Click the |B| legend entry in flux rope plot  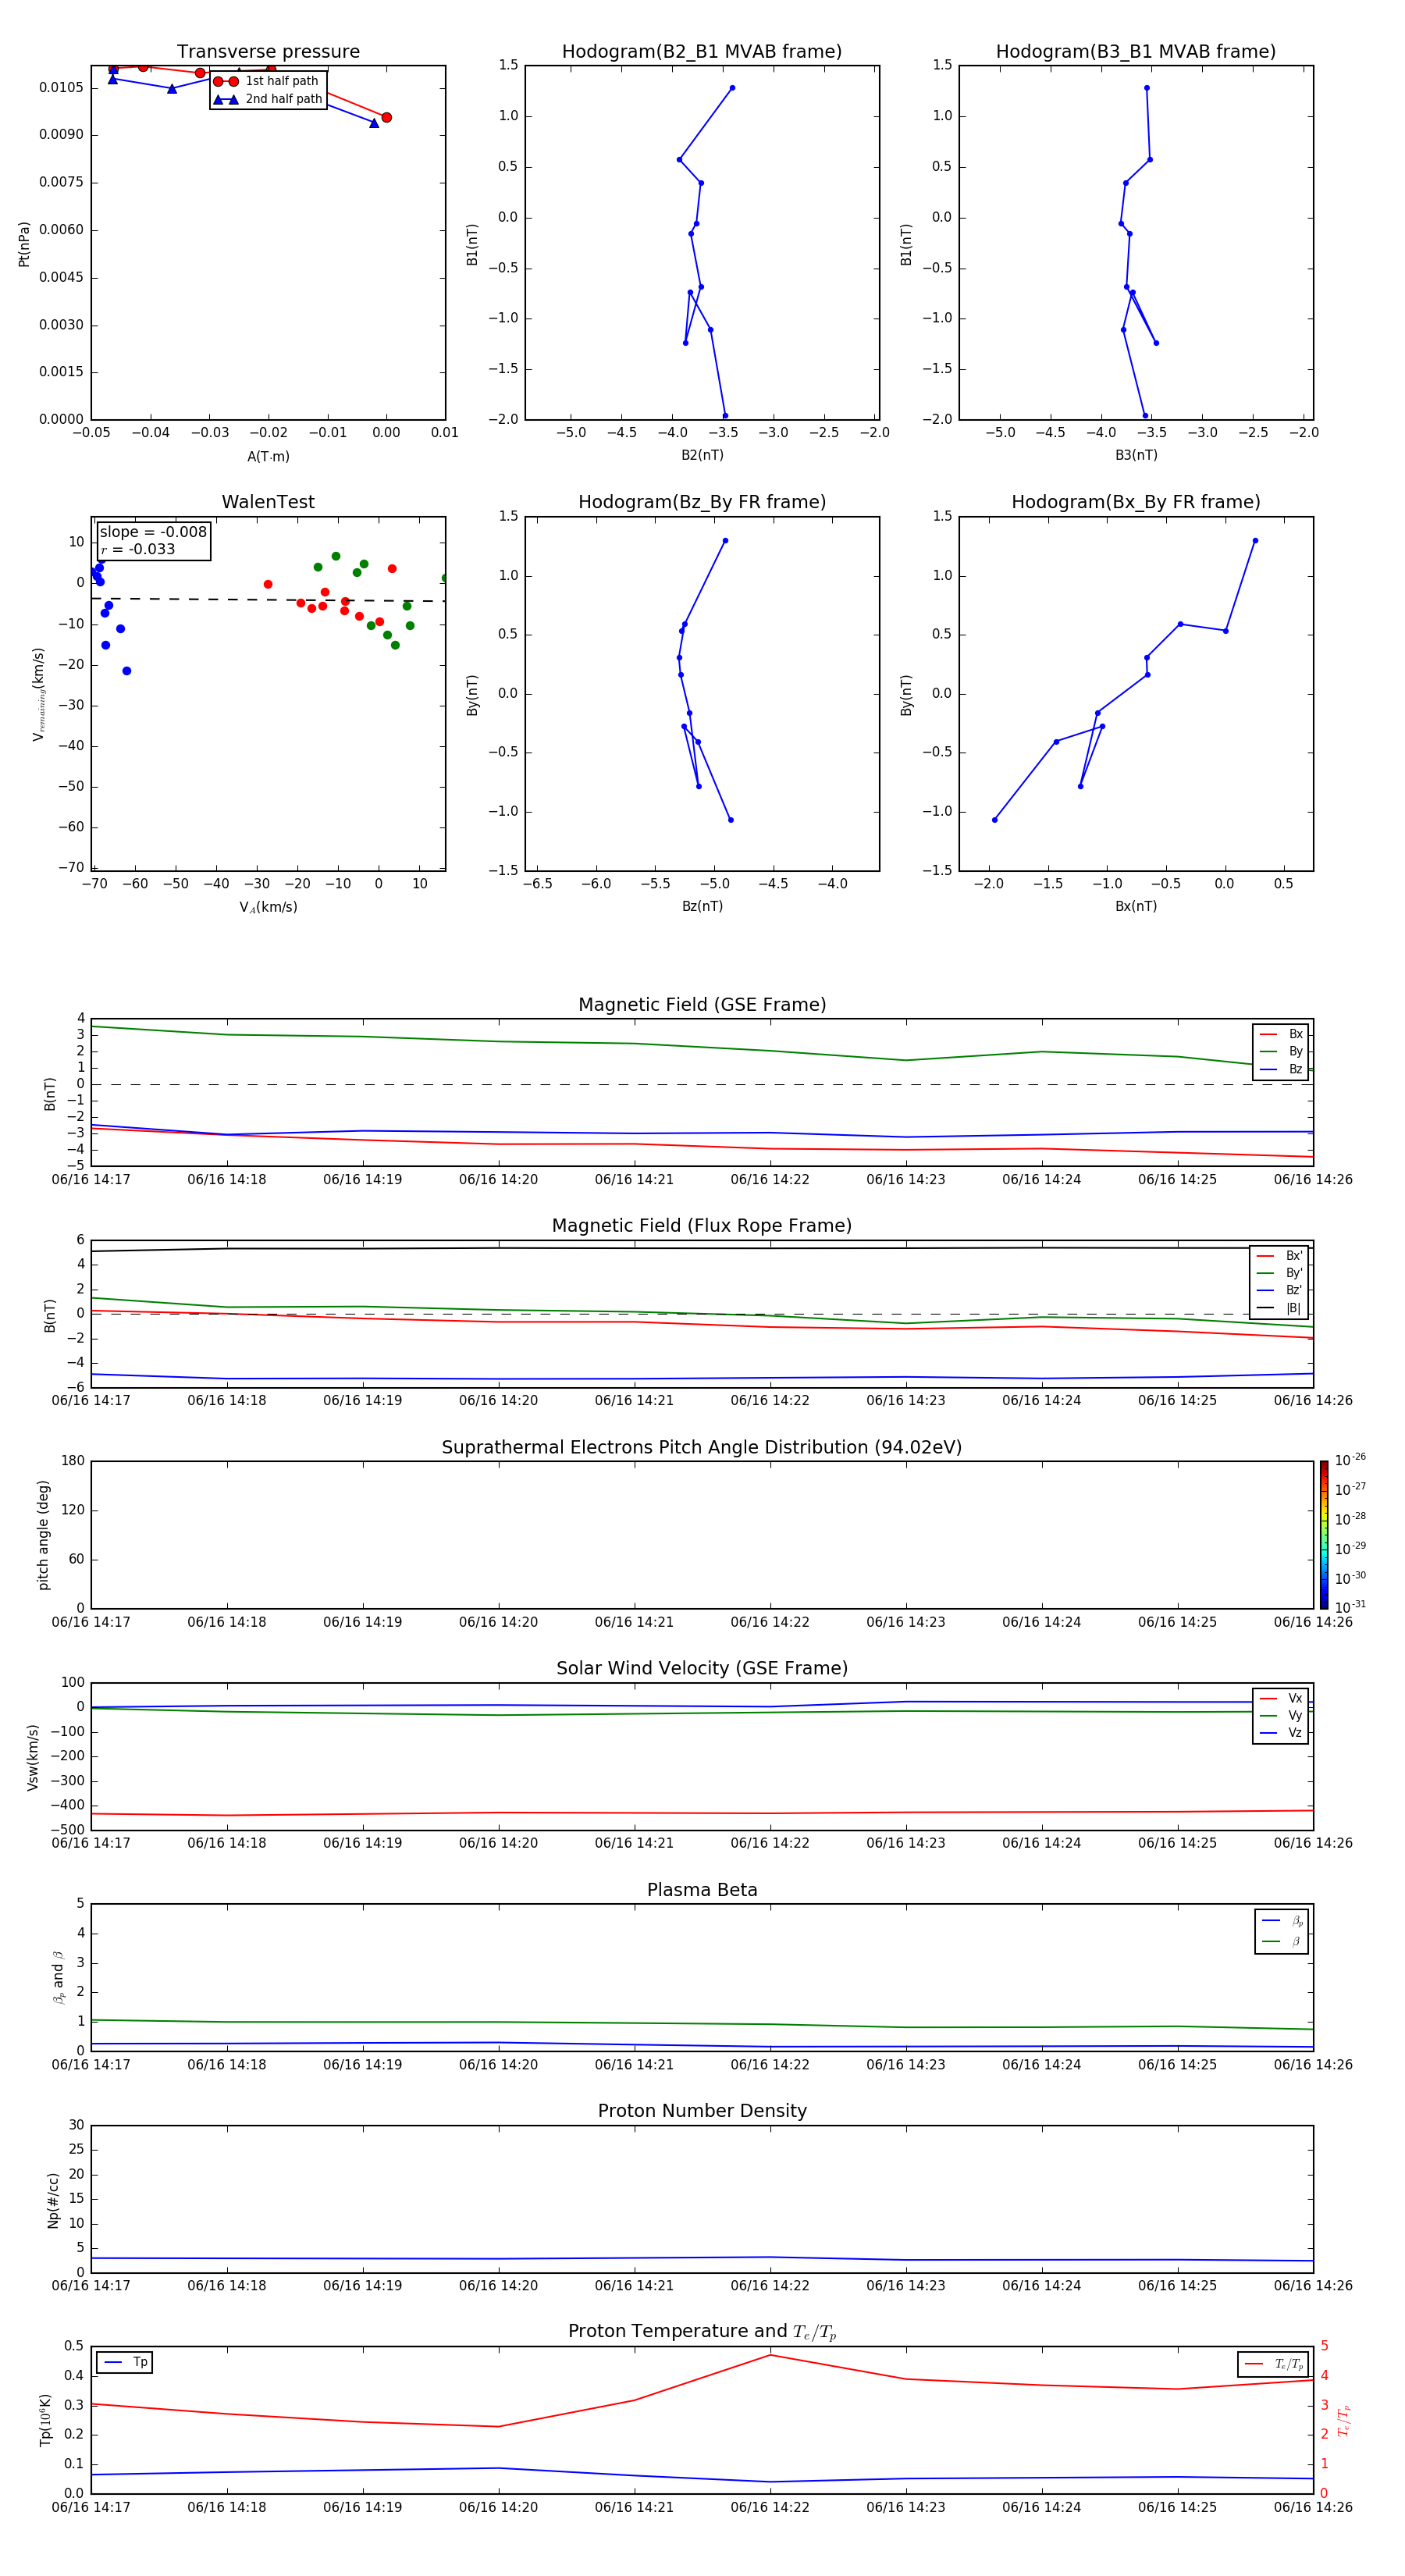point(1280,1308)
